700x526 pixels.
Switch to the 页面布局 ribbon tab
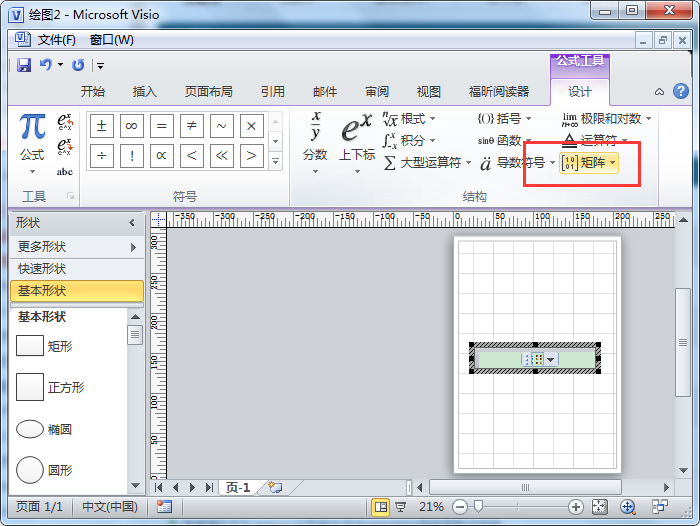tap(209, 92)
